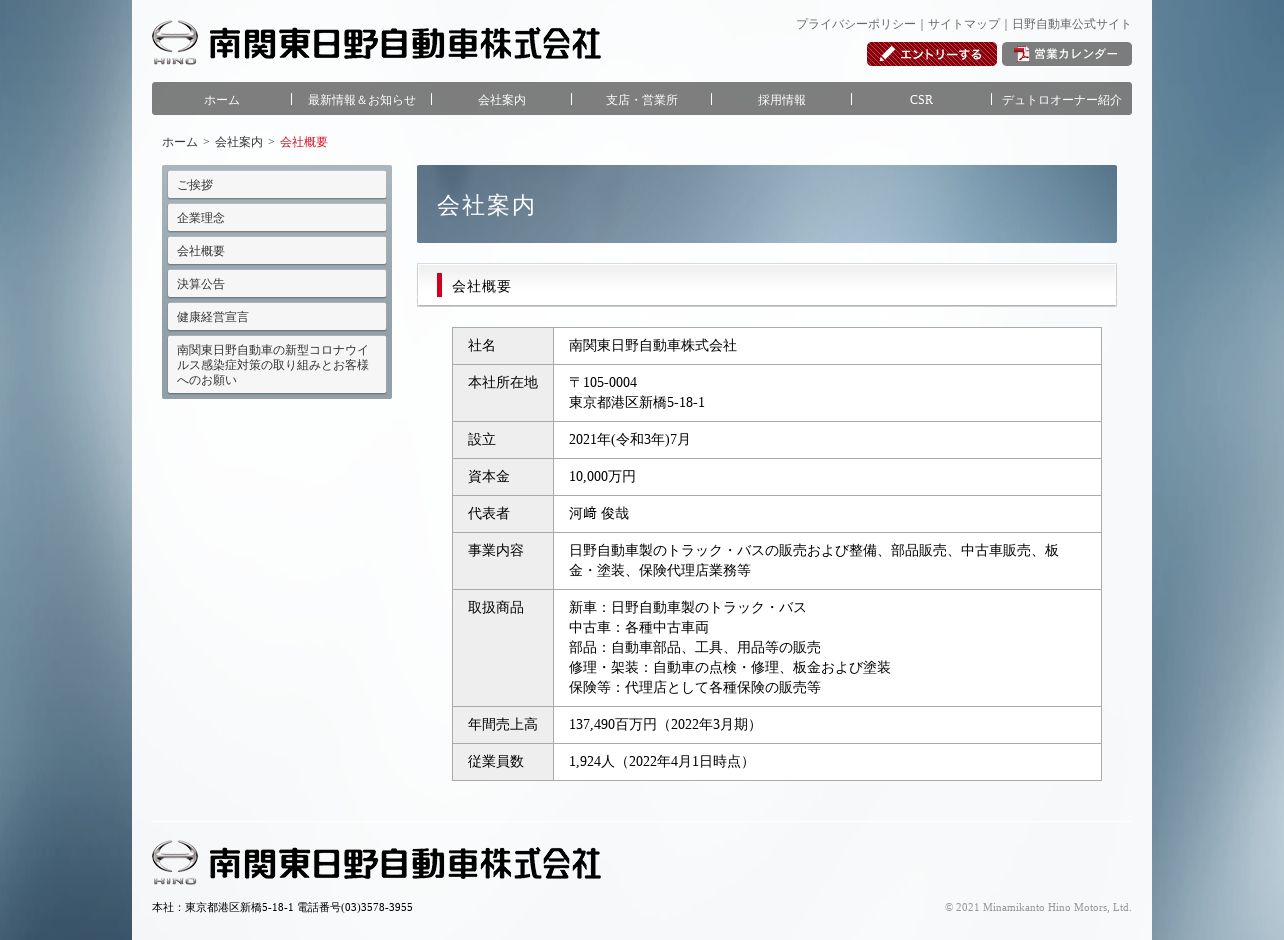
Task: Click the 会社概要 section heading
Action: [x=767, y=285]
